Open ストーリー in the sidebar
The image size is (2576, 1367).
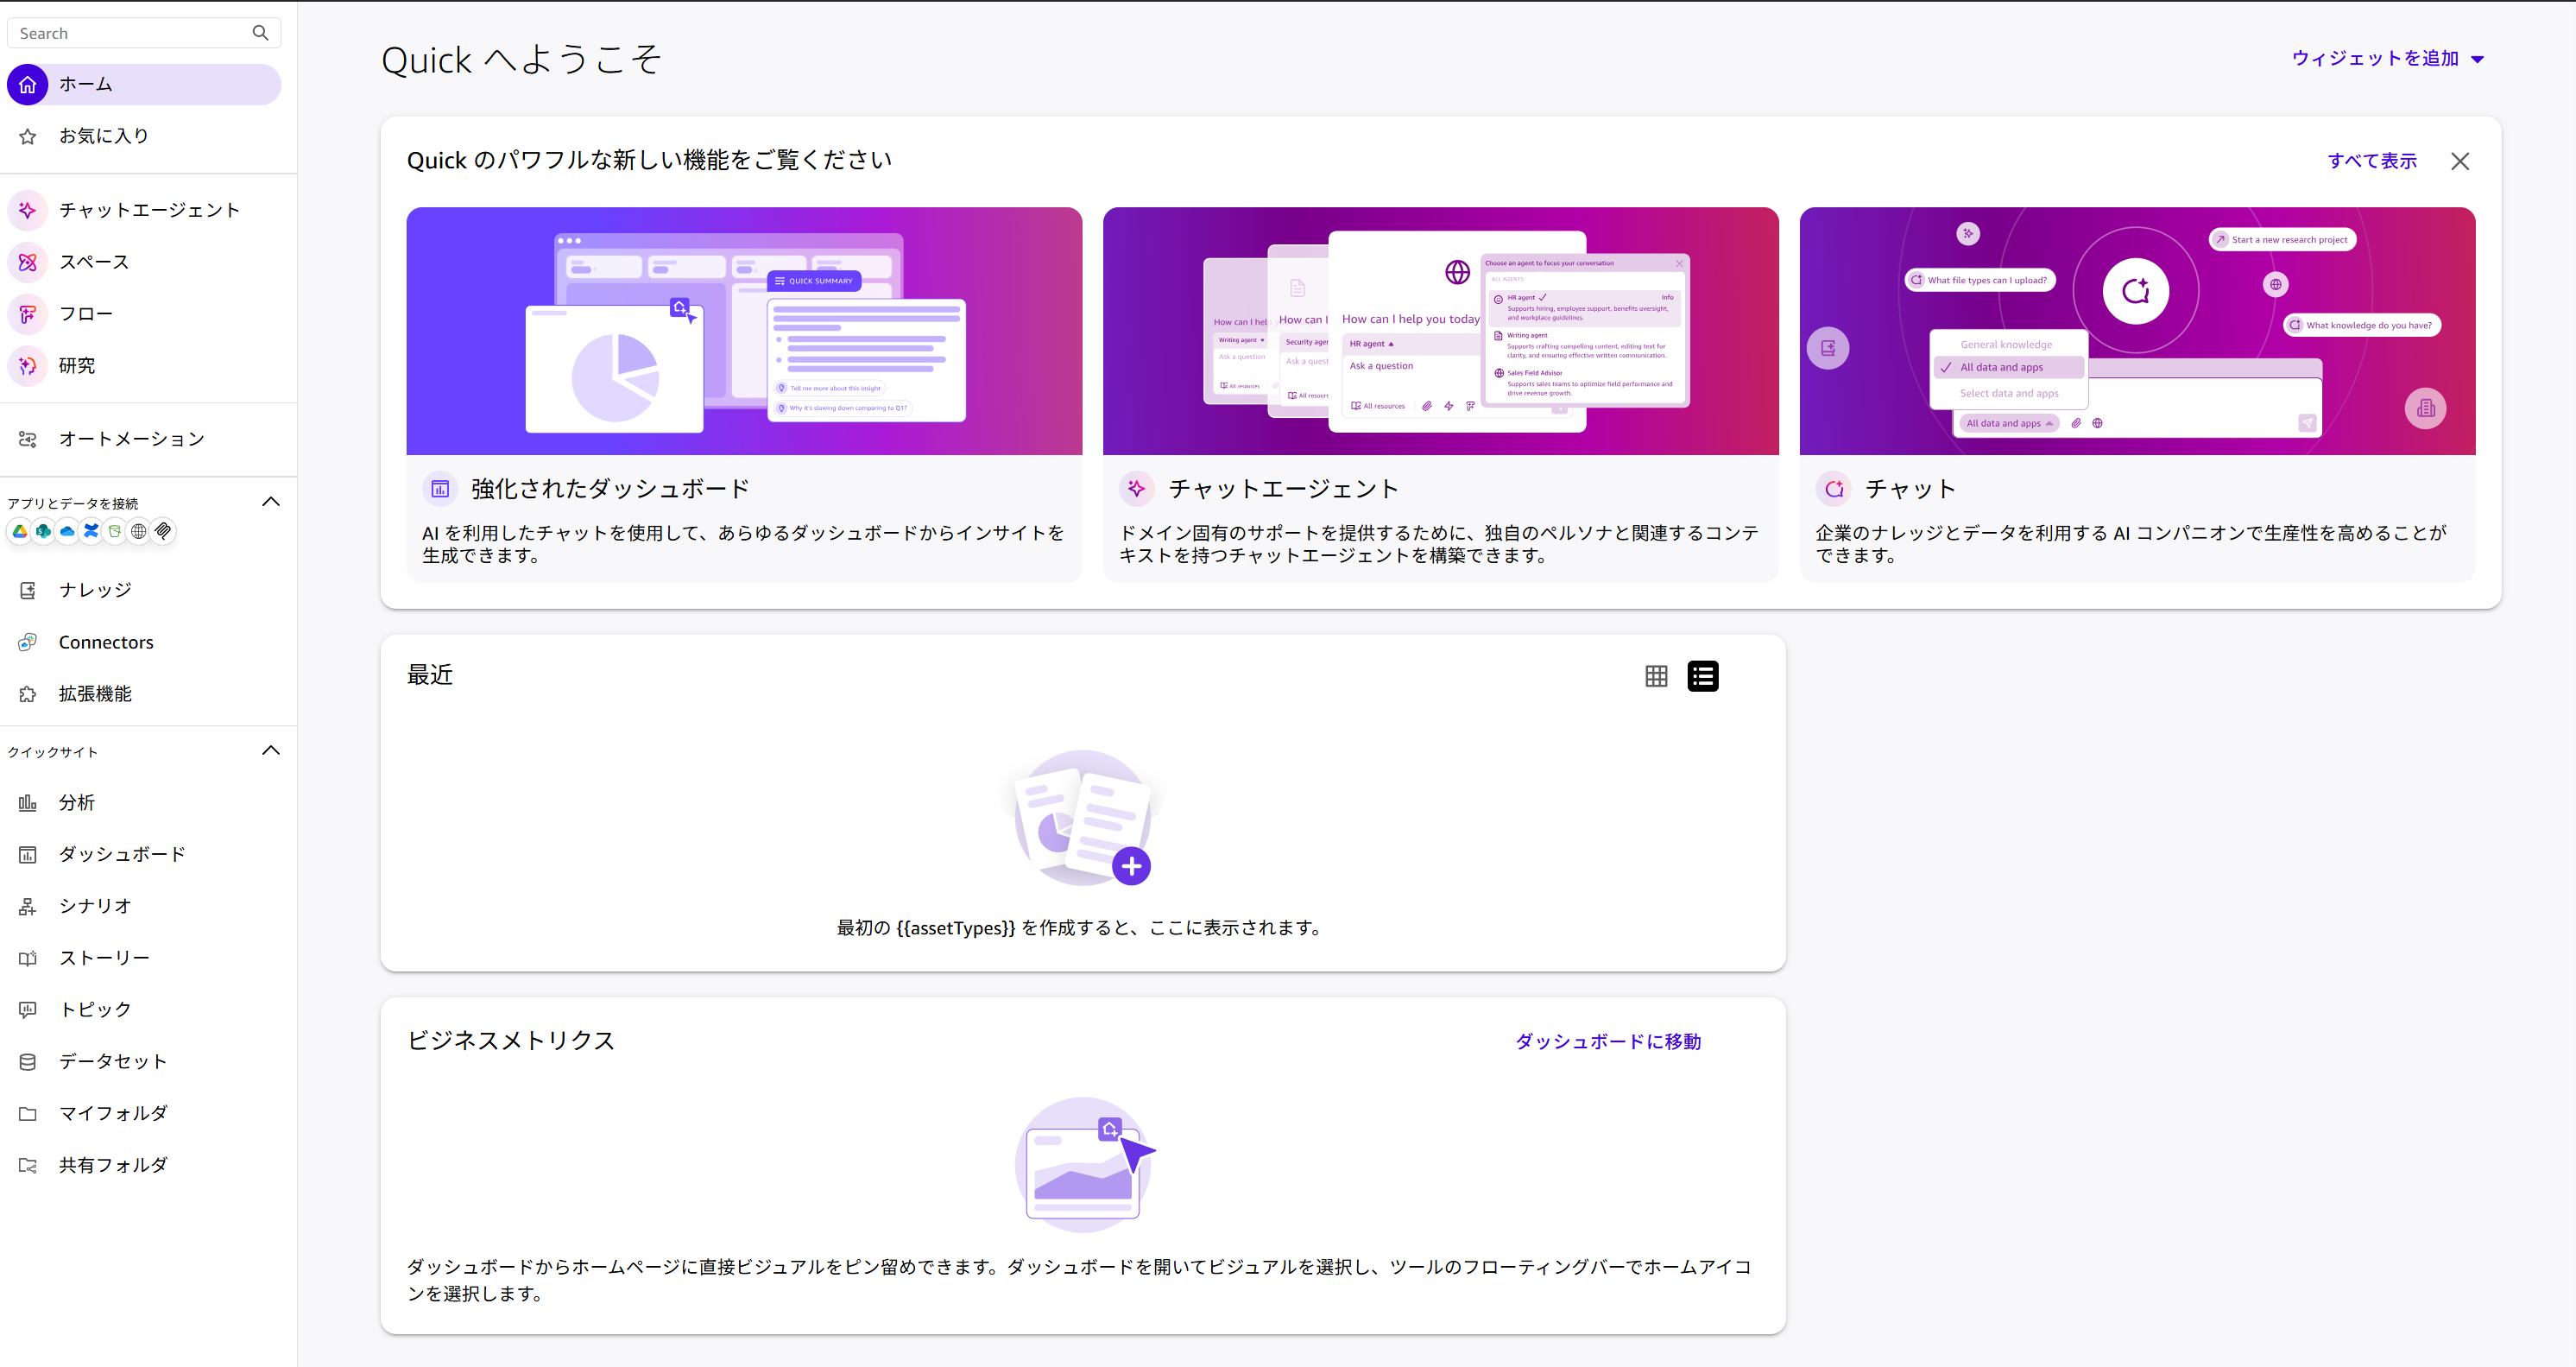tap(144, 958)
